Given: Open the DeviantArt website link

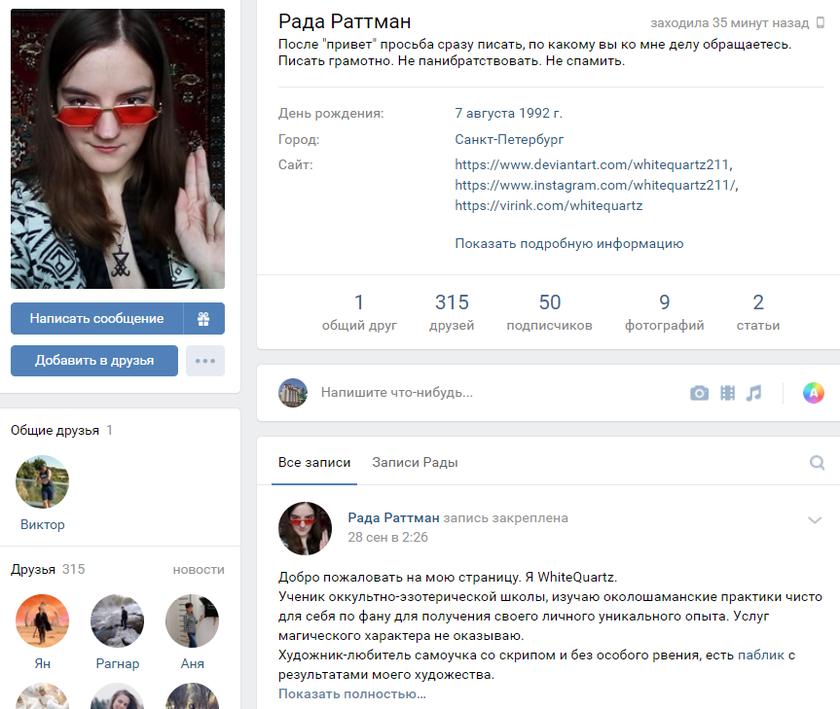Looking at the screenshot, I should point(594,165).
